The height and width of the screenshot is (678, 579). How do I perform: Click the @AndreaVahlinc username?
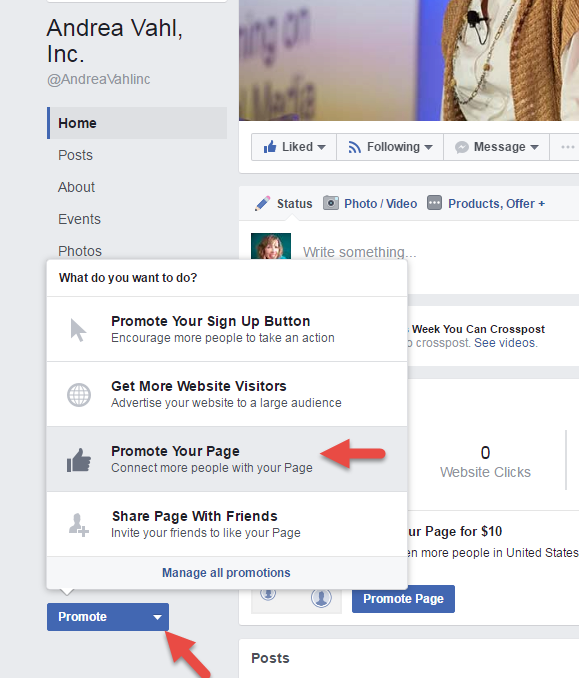(x=99, y=79)
